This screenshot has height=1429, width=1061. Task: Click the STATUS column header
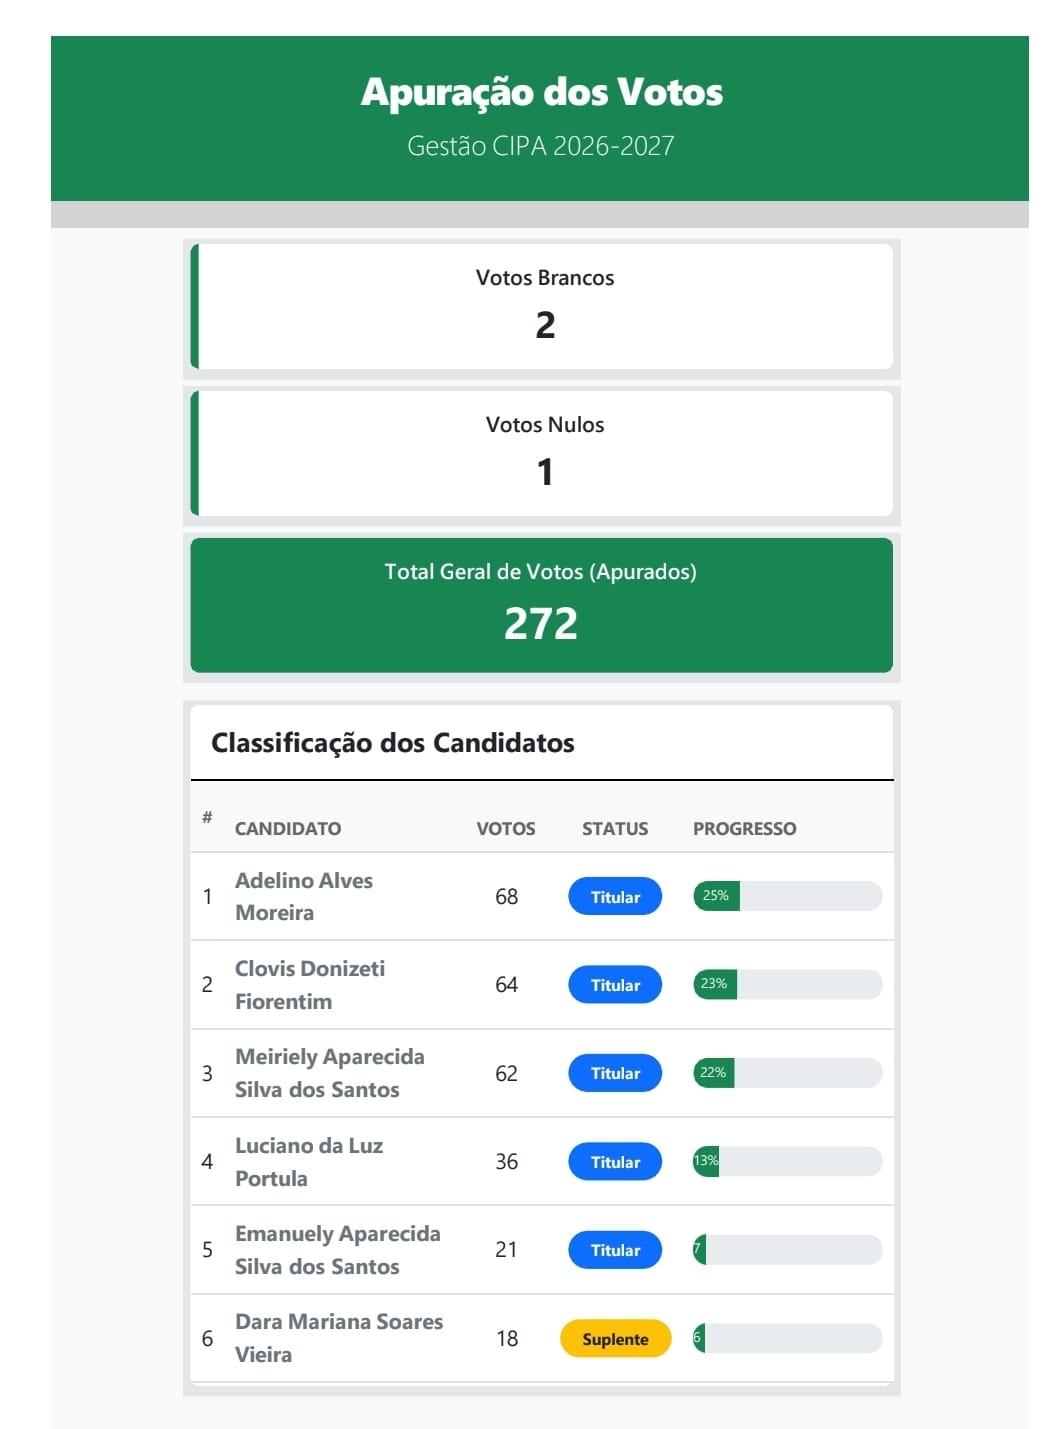coord(615,828)
